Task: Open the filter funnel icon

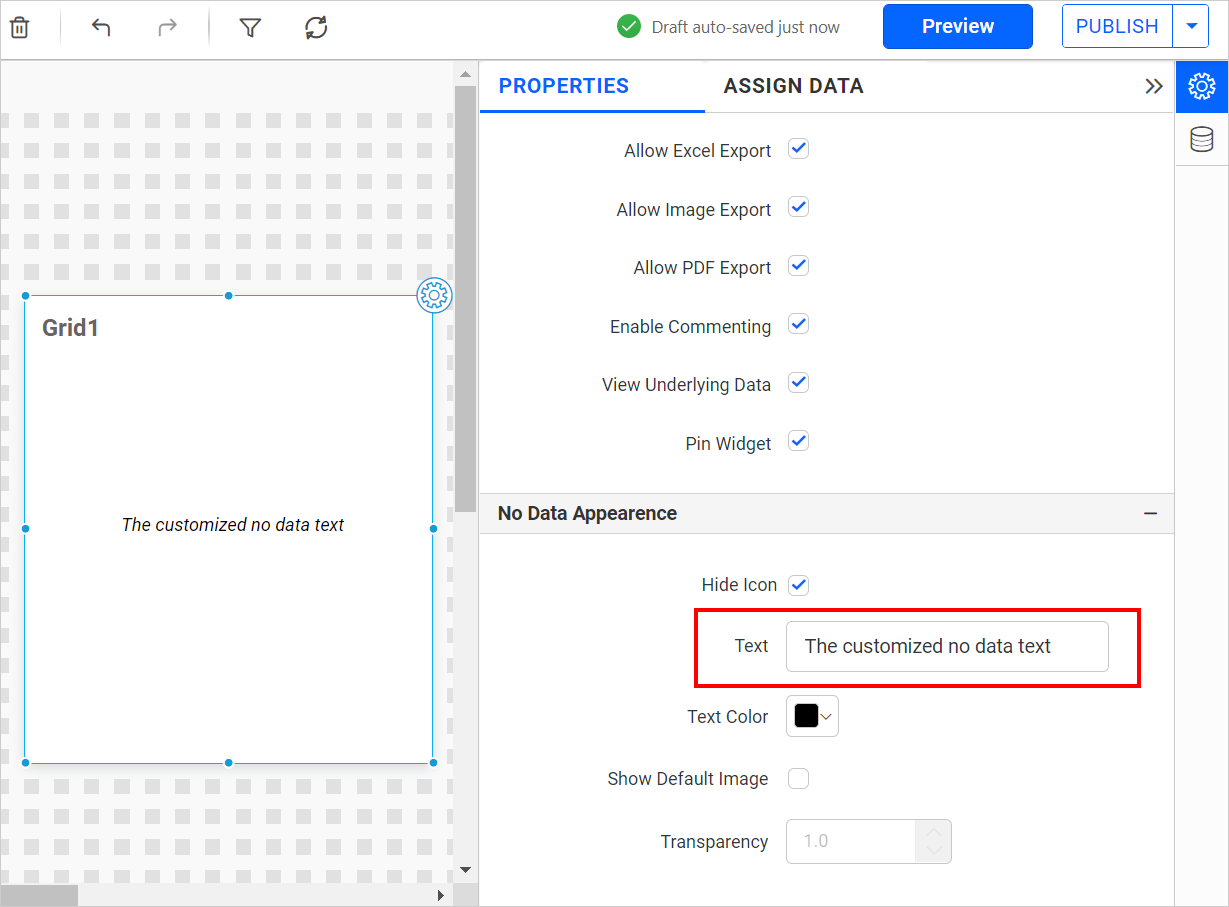Action: click(250, 27)
